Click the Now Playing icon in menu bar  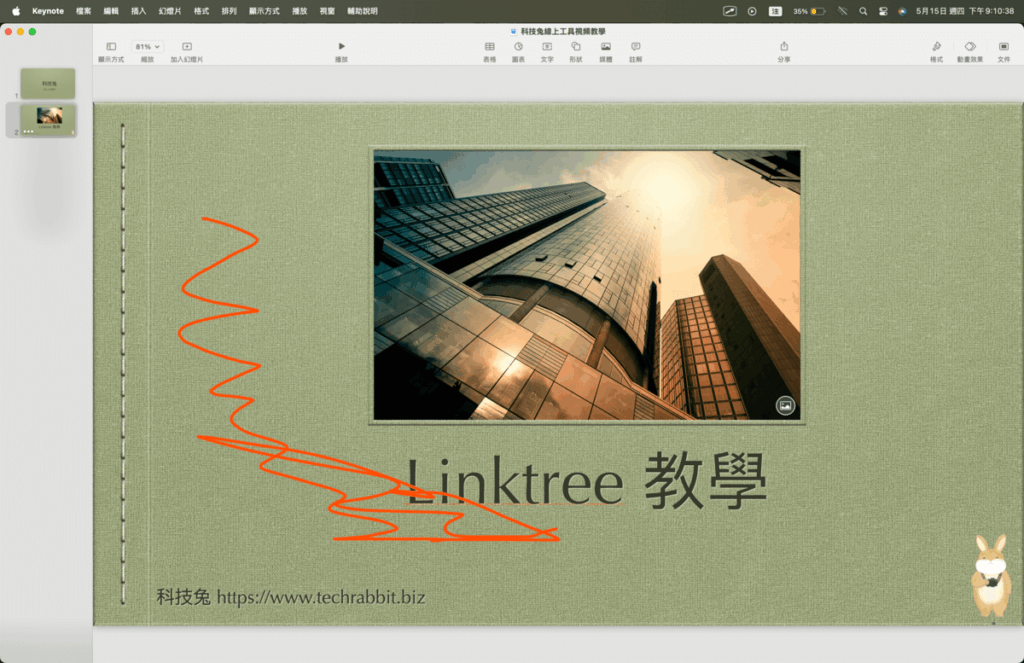pos(752,11)
